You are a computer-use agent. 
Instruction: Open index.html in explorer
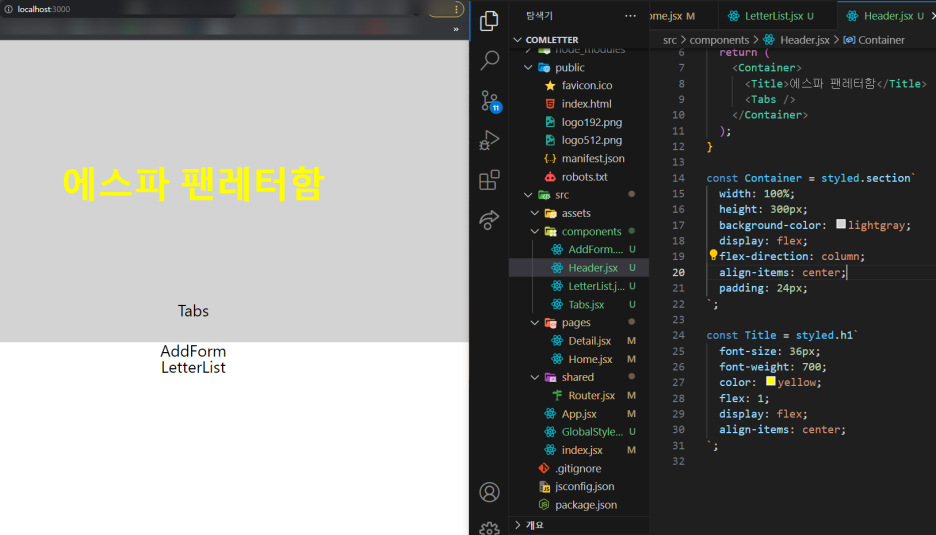tap(586, 104)
